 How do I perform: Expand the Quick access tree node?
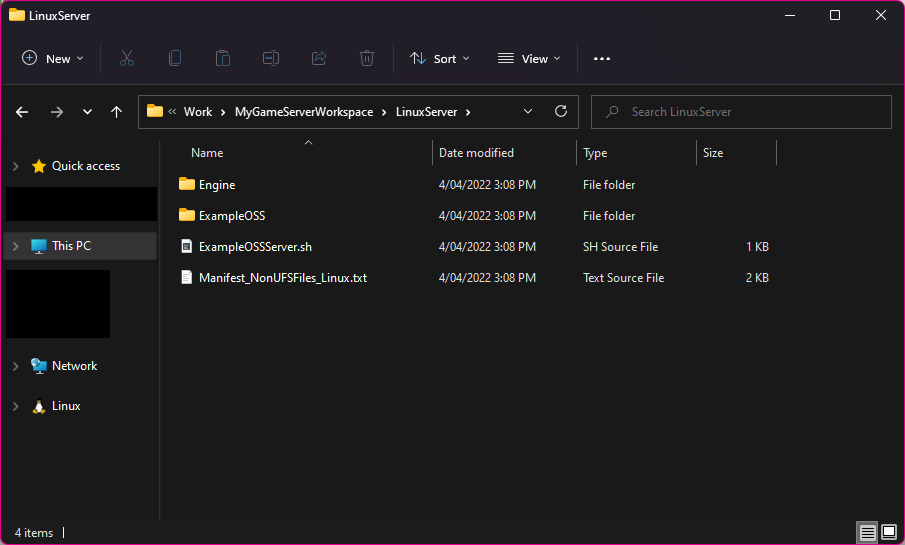tap(15, 167)
